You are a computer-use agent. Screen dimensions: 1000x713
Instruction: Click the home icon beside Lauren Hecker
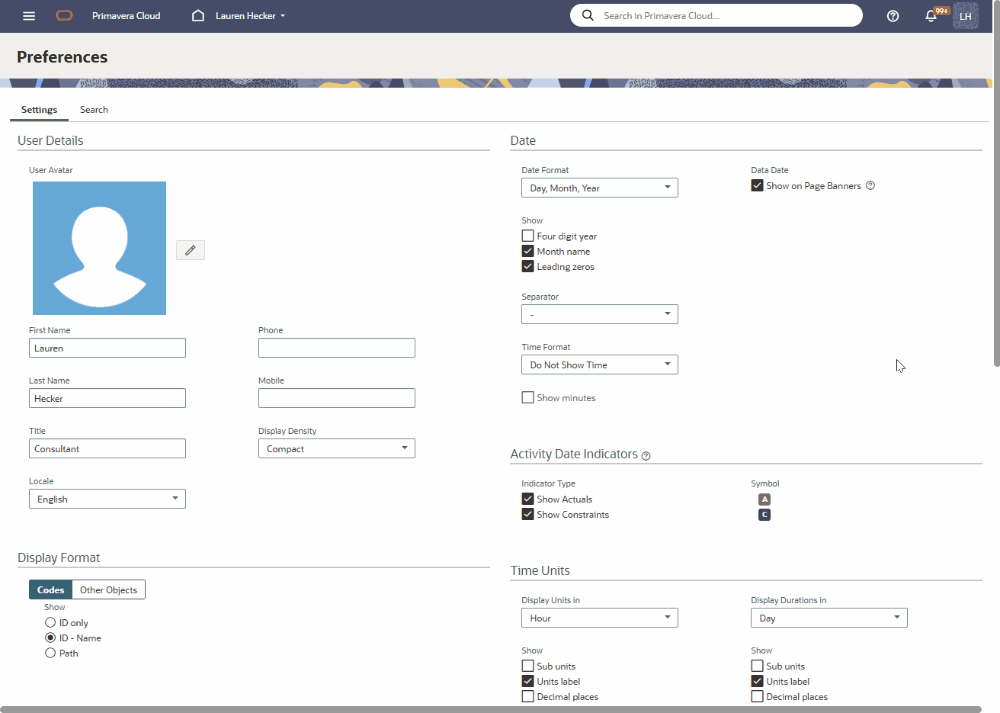click(x=198, y=15)
